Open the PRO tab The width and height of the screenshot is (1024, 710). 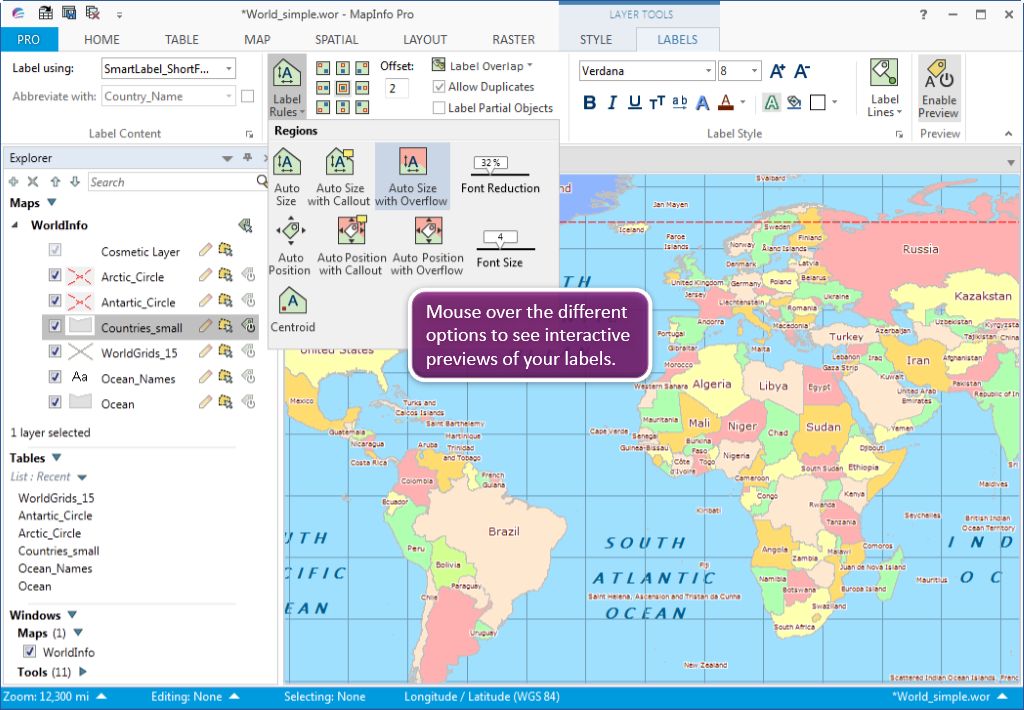pyautogui.click(x=29, y=39)
